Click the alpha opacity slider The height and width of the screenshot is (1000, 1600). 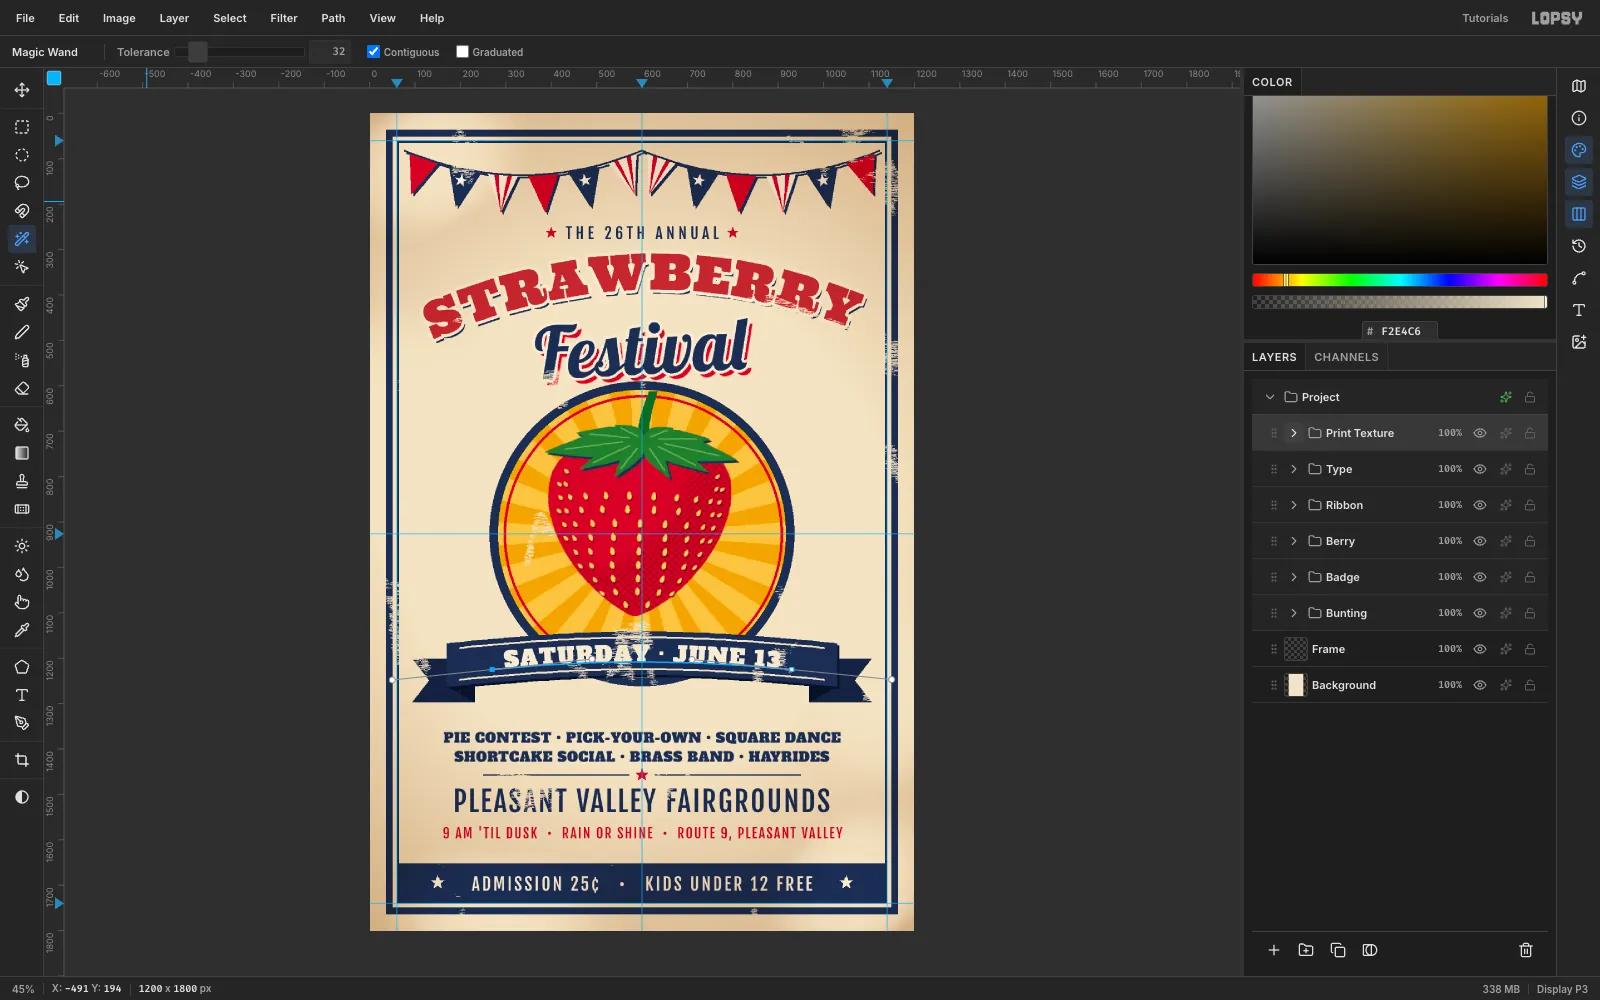point(1399,302)
